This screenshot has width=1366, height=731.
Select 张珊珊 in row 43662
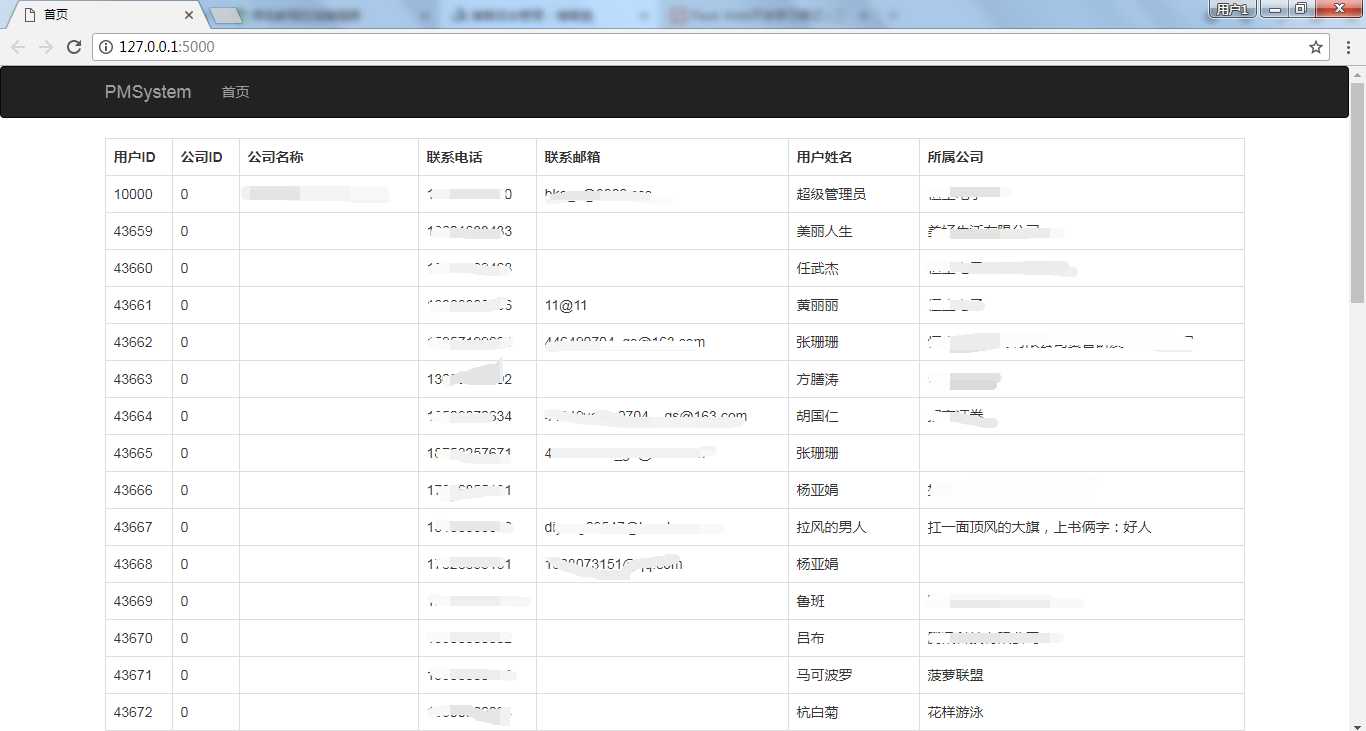click(x=817, y=342)
